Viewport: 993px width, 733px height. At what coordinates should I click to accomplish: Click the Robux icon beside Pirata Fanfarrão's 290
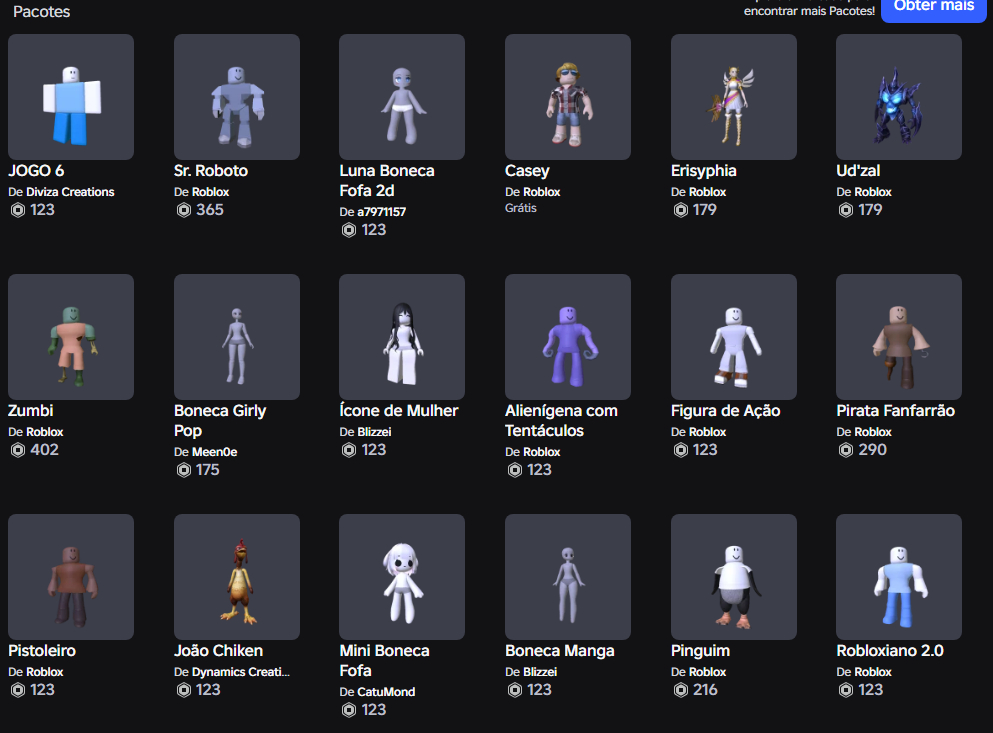pos(846,450)
